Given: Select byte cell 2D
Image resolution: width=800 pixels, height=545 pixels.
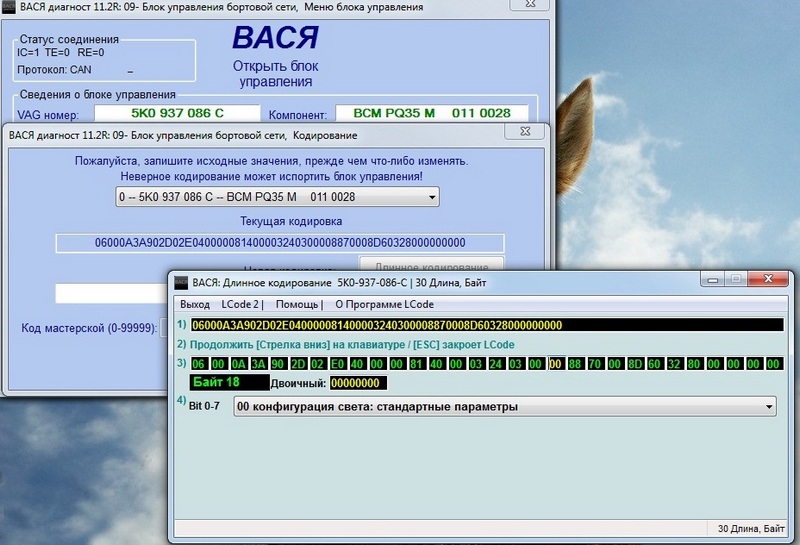Looking at the screenshot, I should [x=298, y=364].
